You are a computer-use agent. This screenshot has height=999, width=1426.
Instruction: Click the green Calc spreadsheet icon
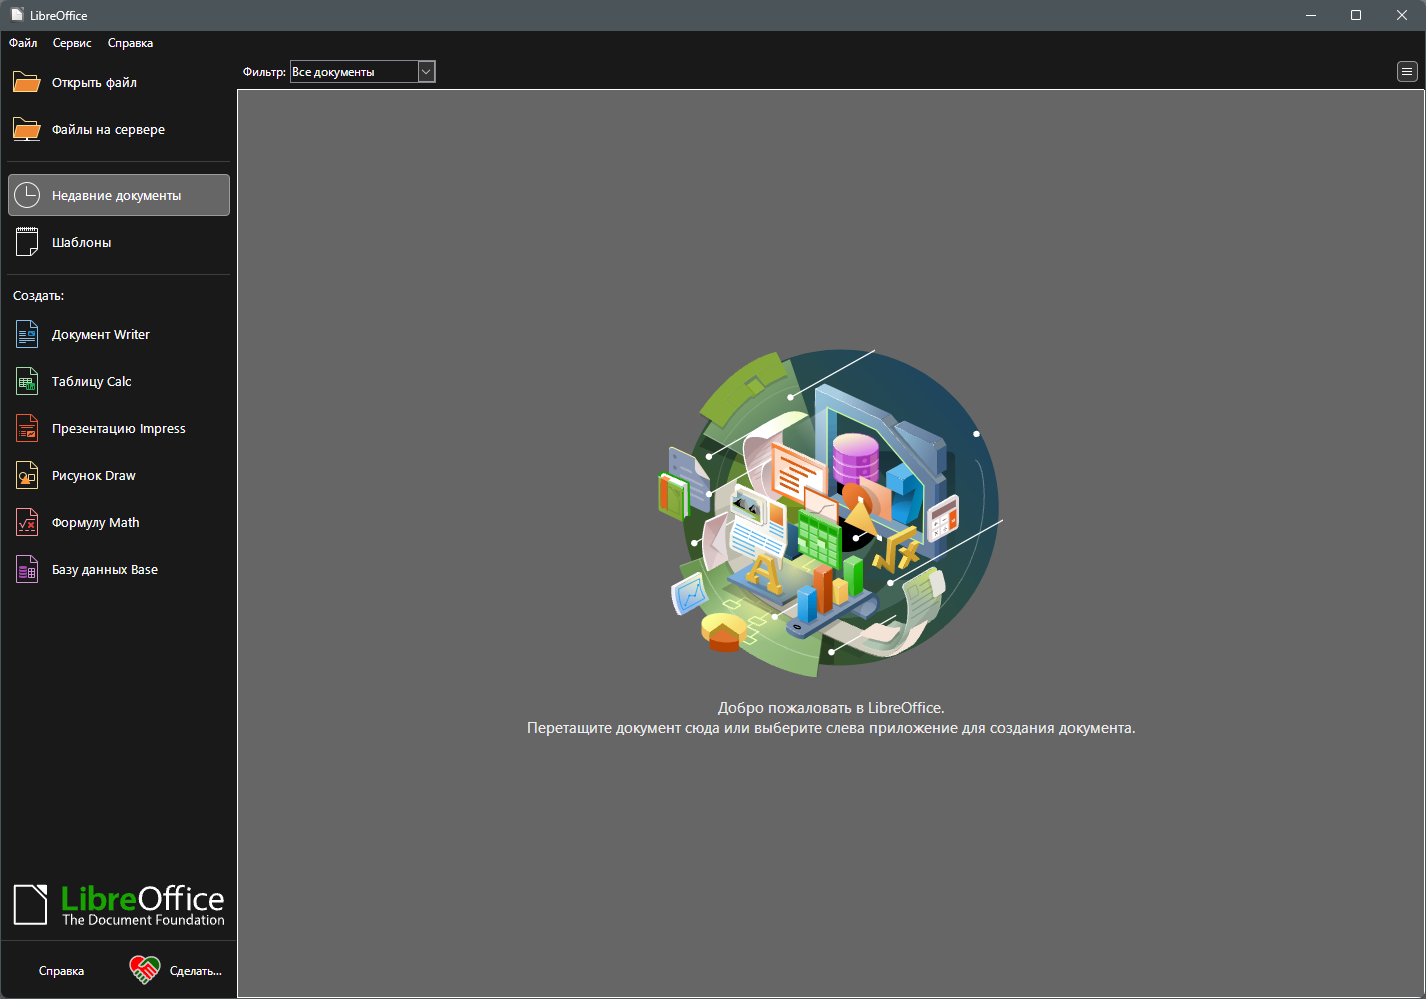27,381
